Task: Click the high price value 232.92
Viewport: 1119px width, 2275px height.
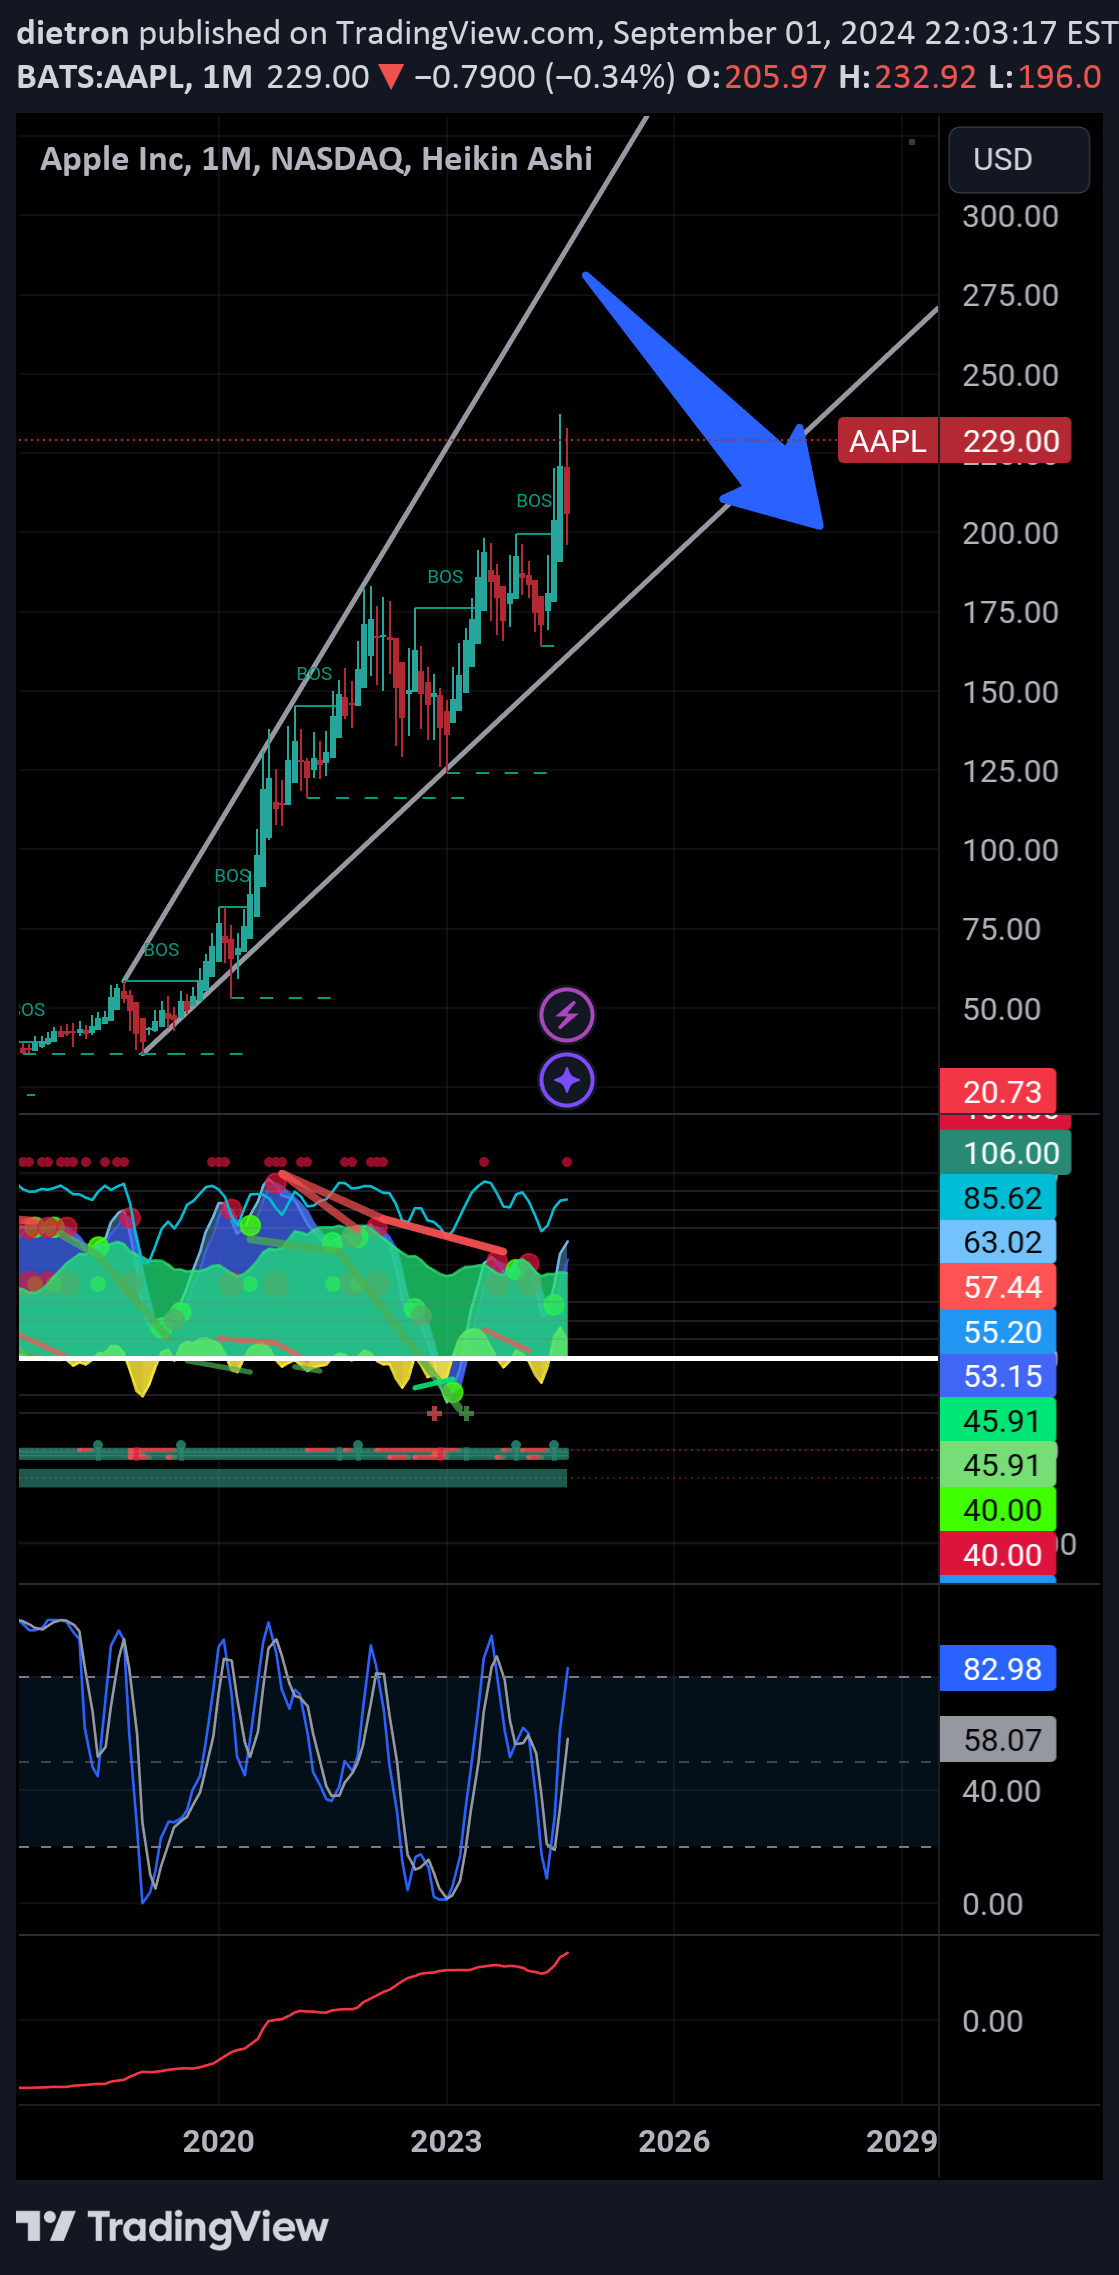Action: coord(925,77)
